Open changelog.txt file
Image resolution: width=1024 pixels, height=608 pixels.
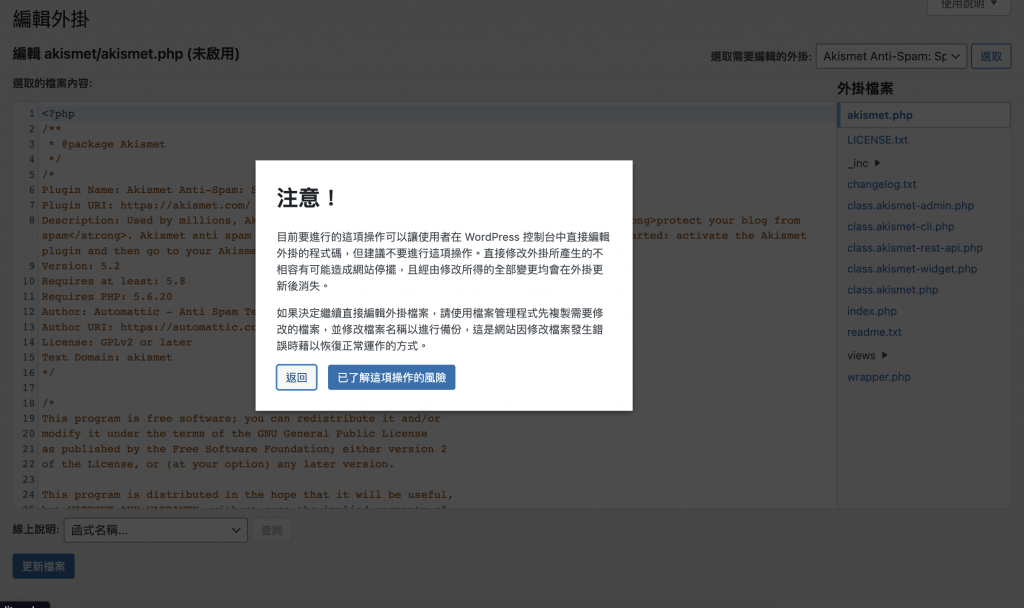click(882, 184)
